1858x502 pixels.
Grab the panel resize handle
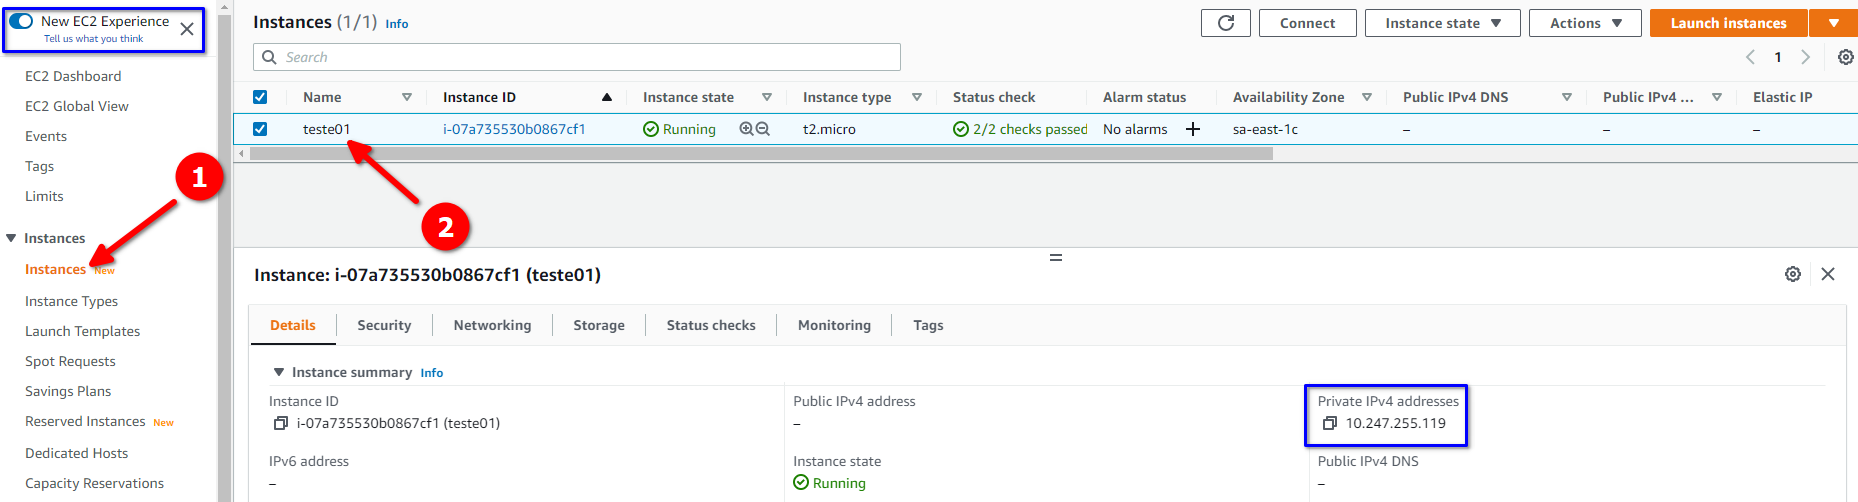click(1056, 258)
